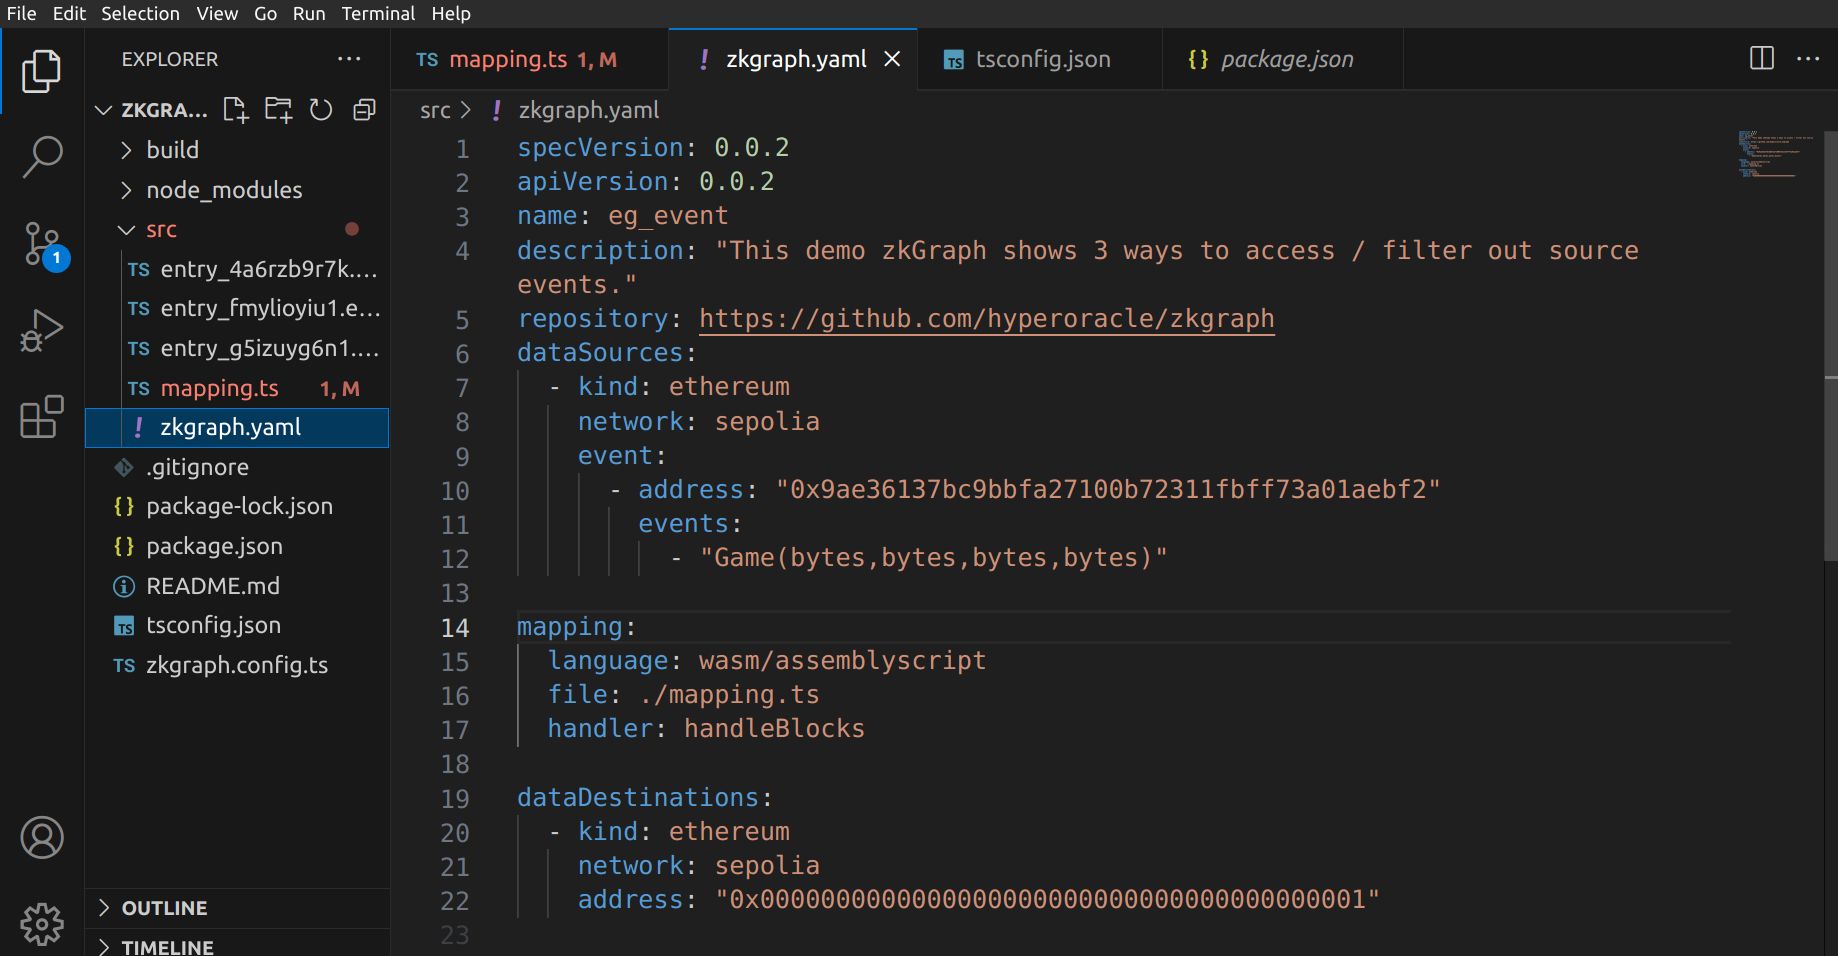
Task: Open entry_4a6rzb9r7k file in explorer
Action: [238, 269]
